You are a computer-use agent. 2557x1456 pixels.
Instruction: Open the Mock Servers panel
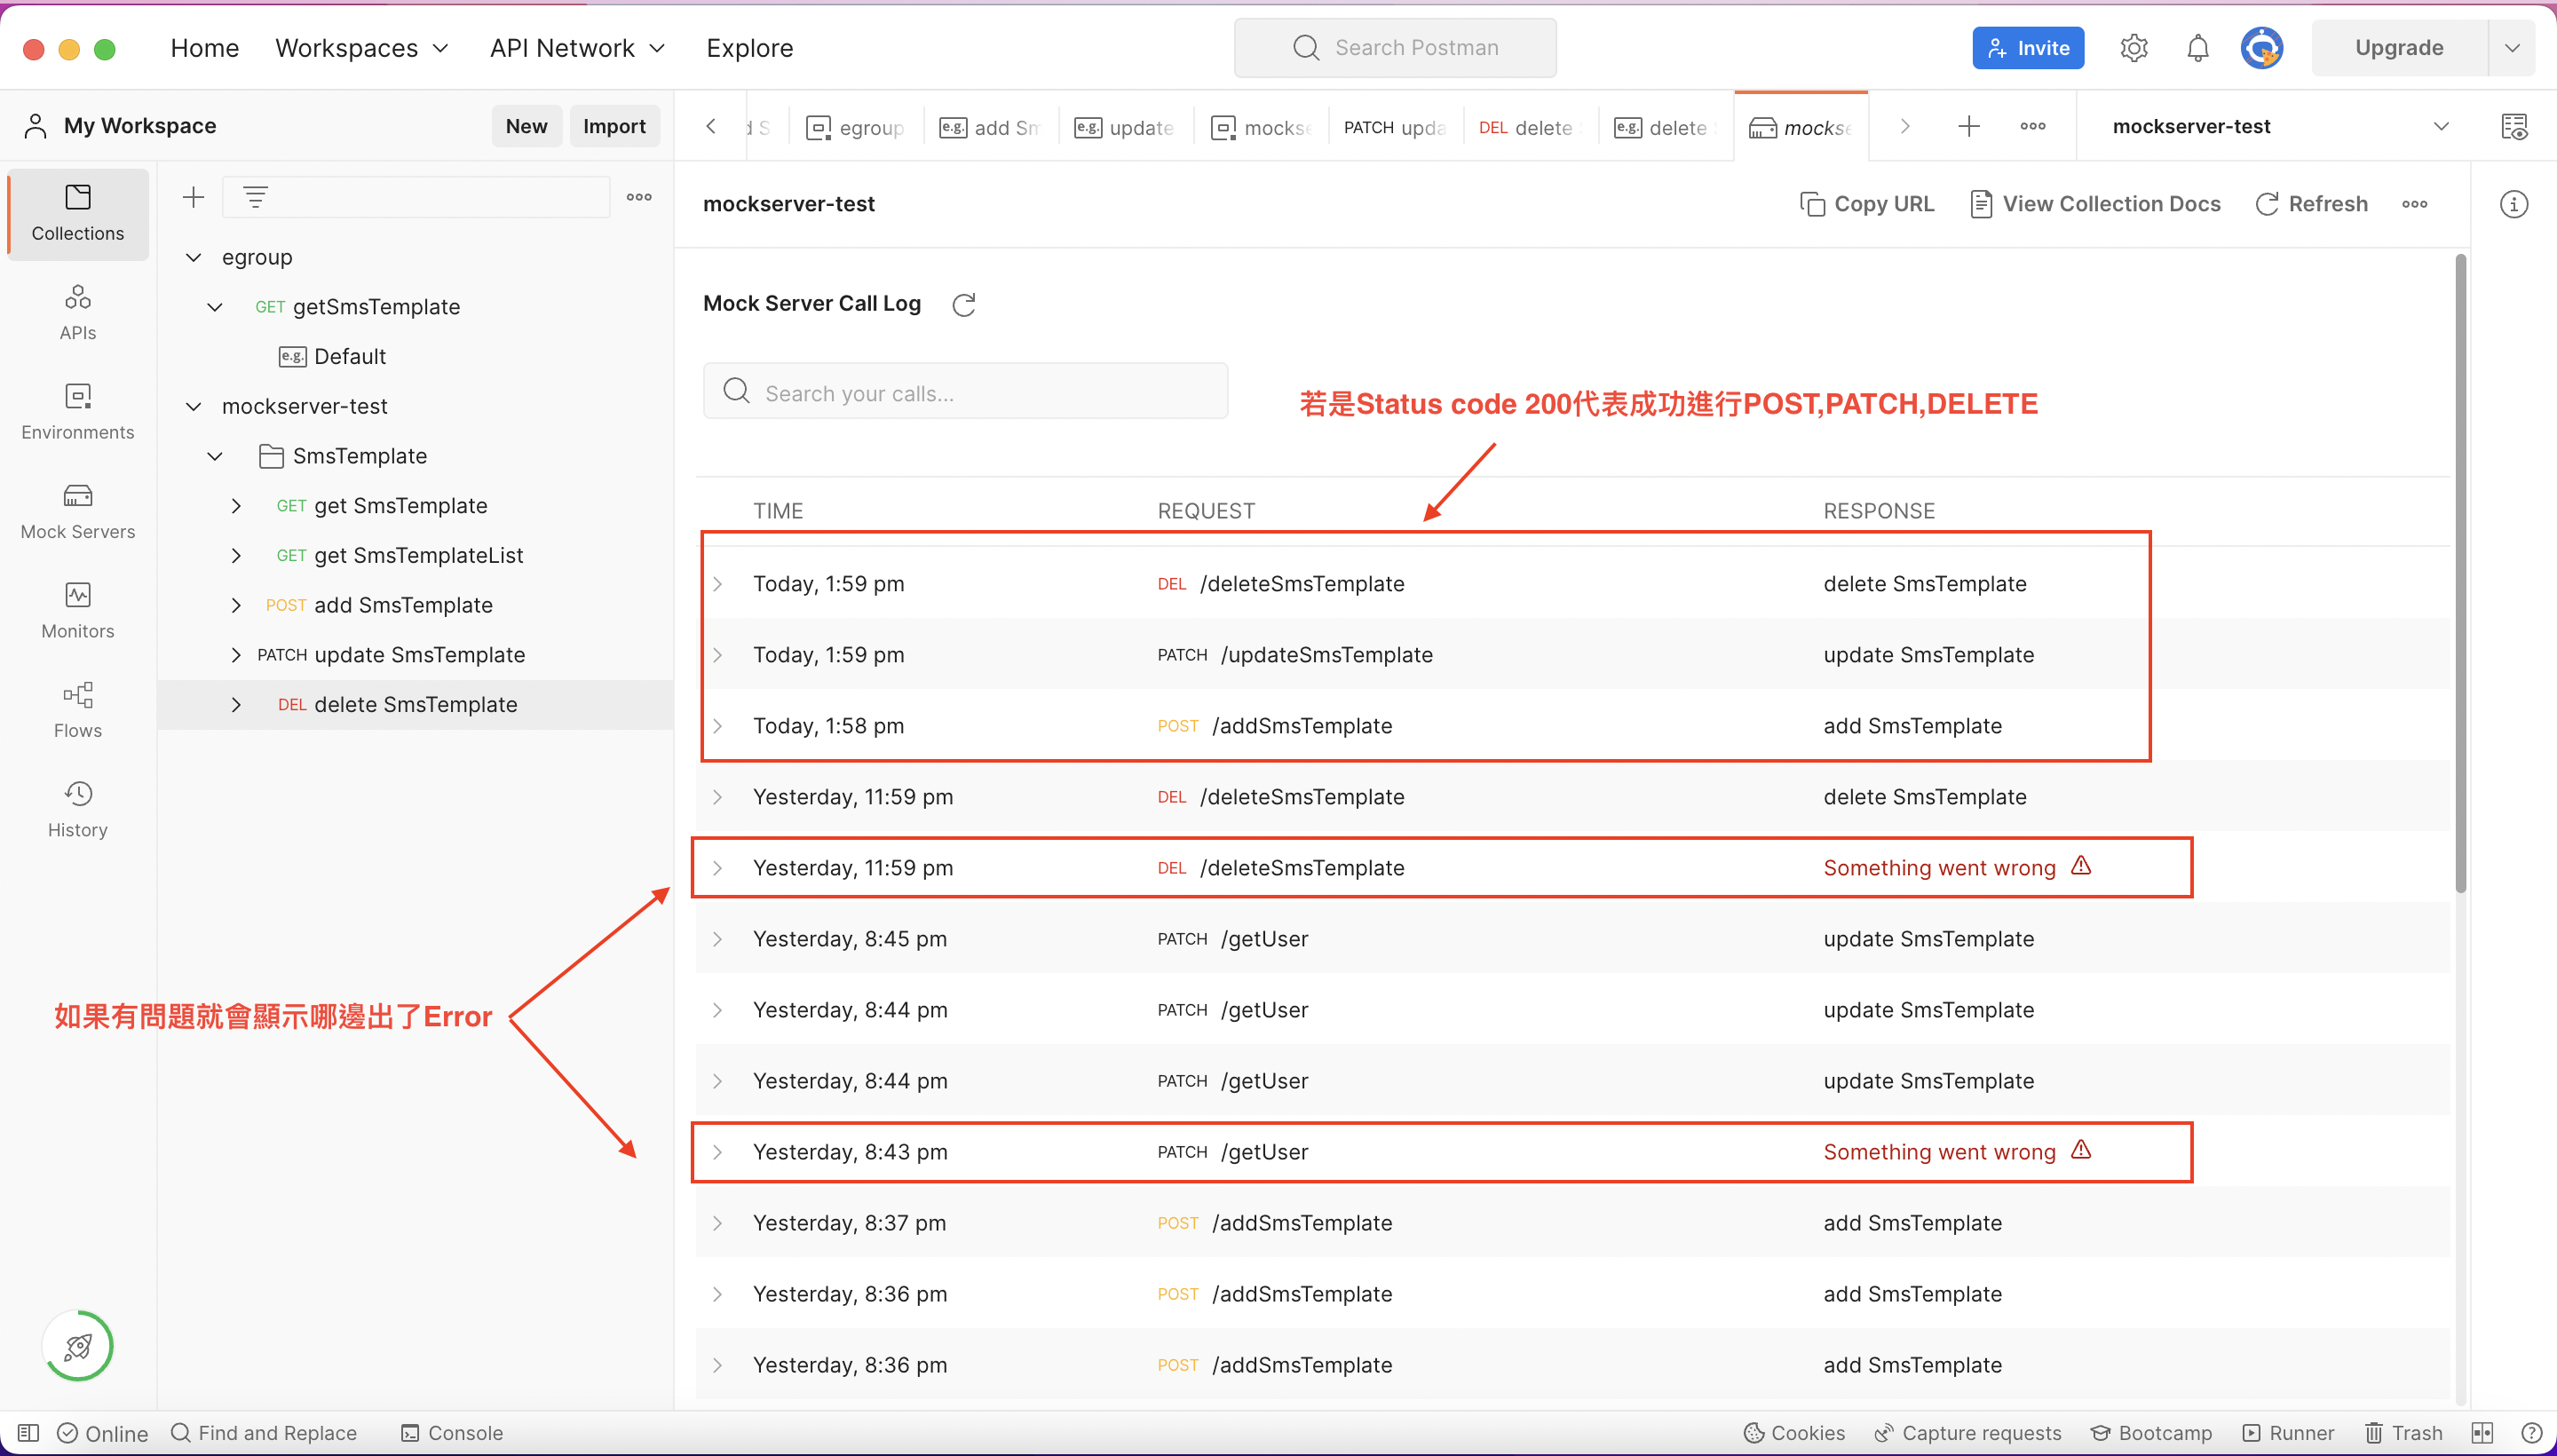point(77,510)
